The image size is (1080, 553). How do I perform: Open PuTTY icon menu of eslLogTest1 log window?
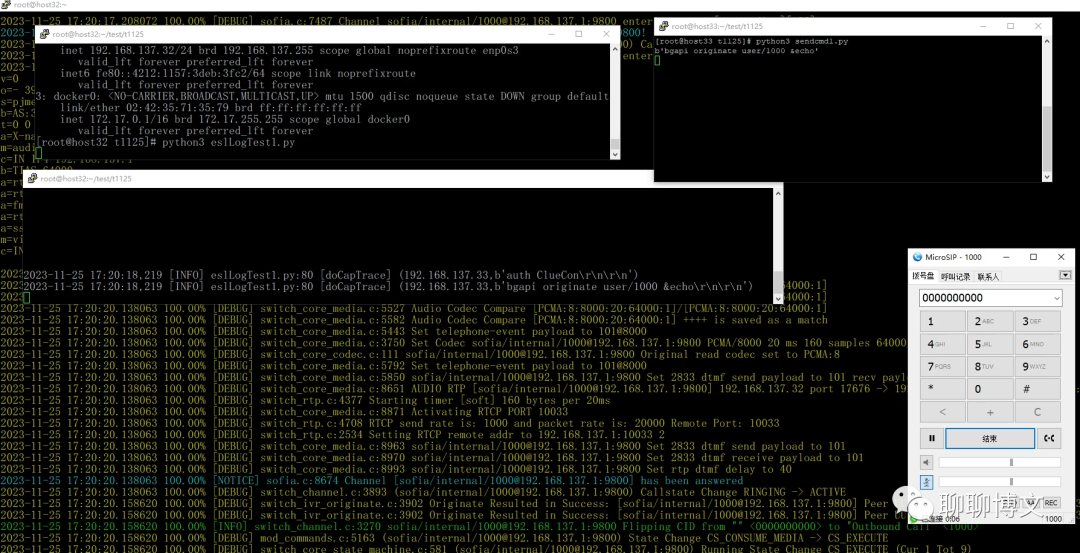tap(32, 178)
